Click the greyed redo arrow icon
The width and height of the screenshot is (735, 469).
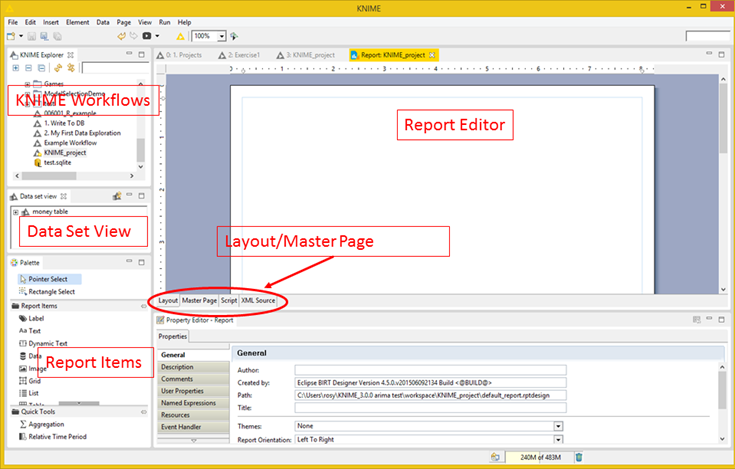(x=134, y=36)
